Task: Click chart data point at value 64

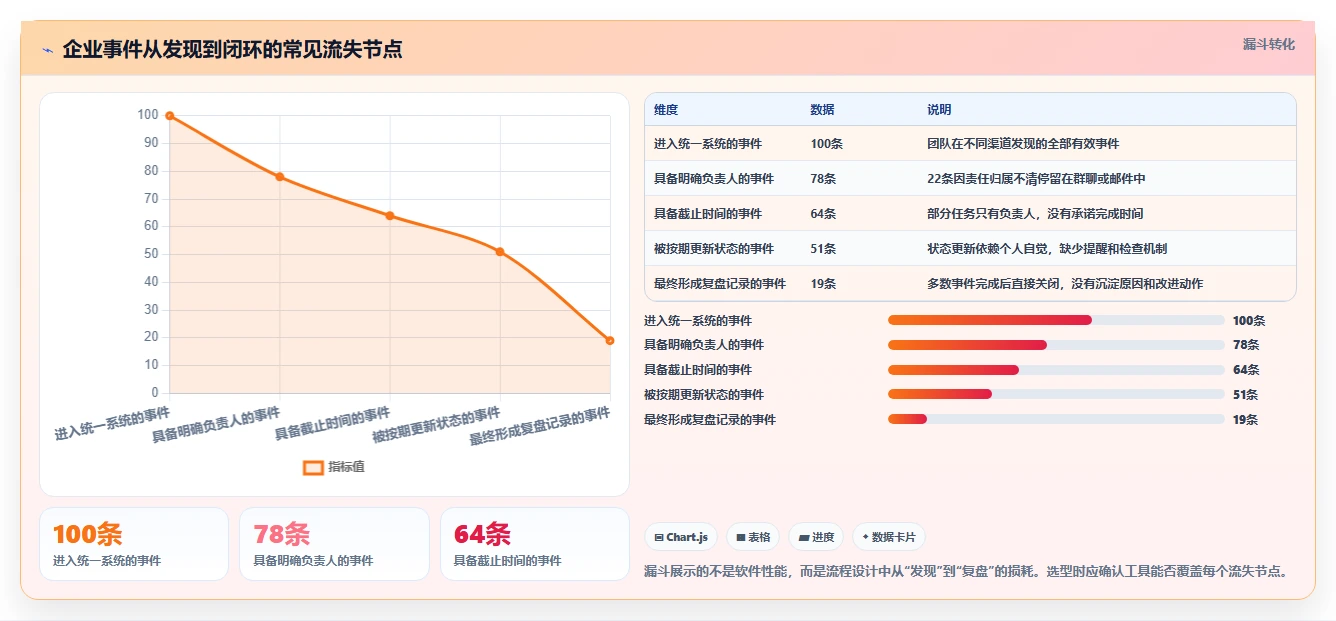Action: pyautogui.click(x=390, y=216)
